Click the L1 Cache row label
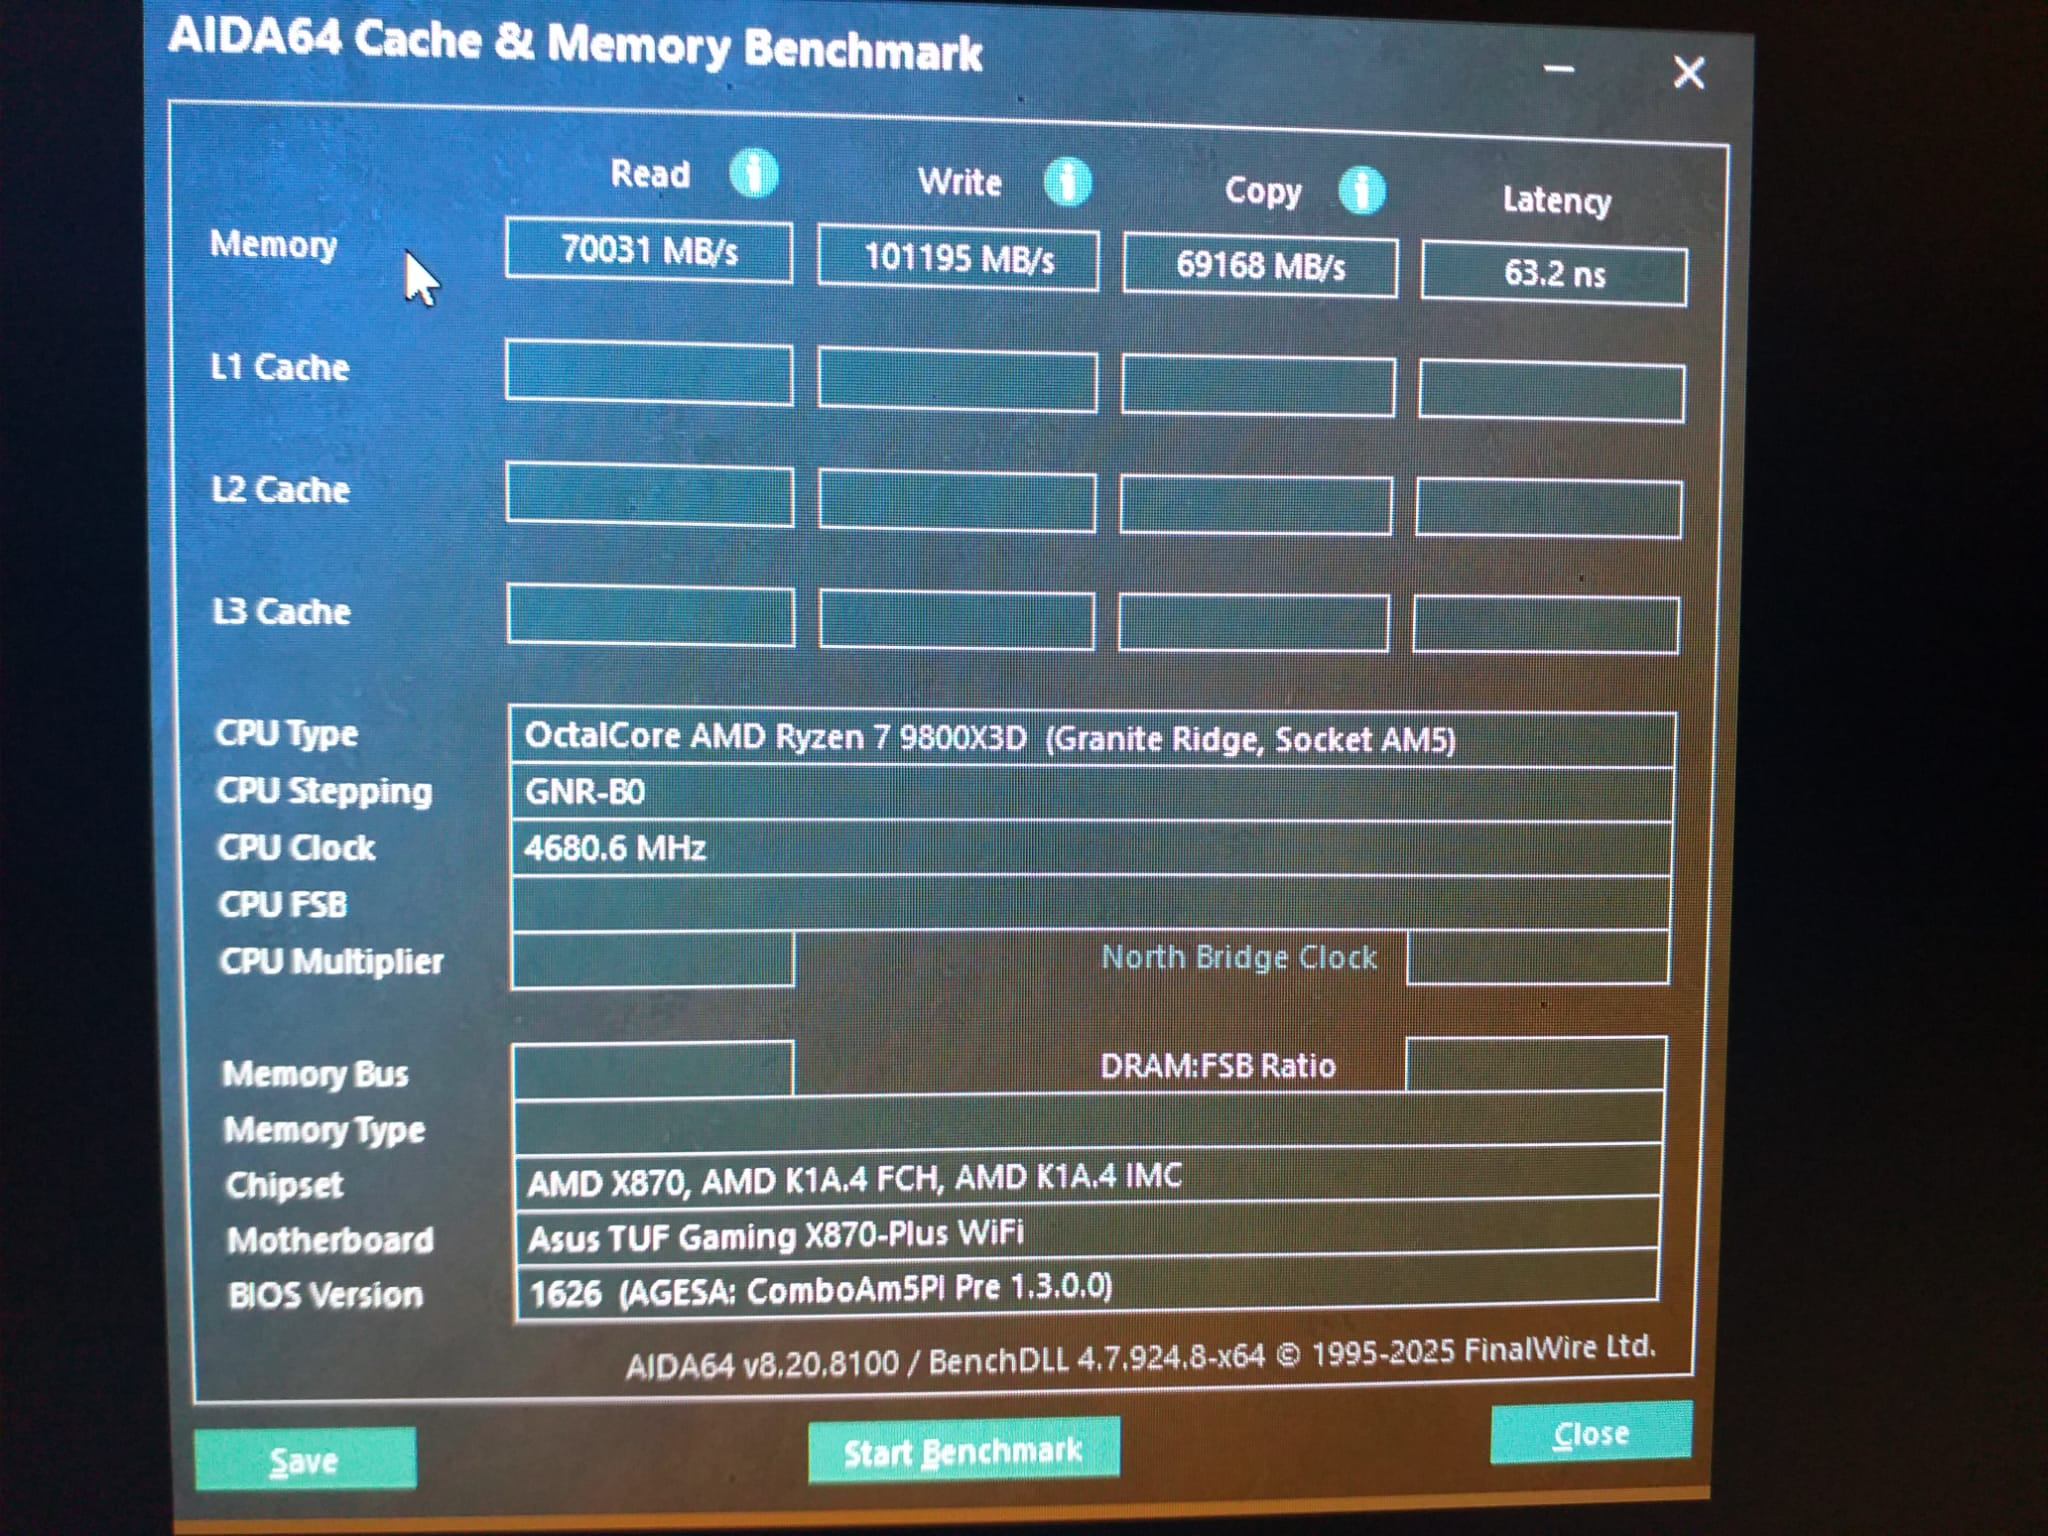This screenshot has width=2048, height=1536. pos(280,367)
